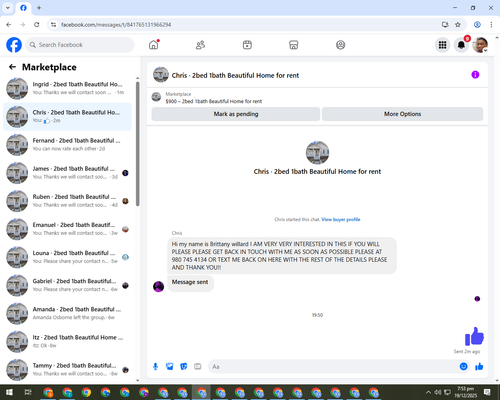Image resolution: width=500 pixels, height=400 pixels.
Task: Open Itz's conversation
Action: coord(67,341)
